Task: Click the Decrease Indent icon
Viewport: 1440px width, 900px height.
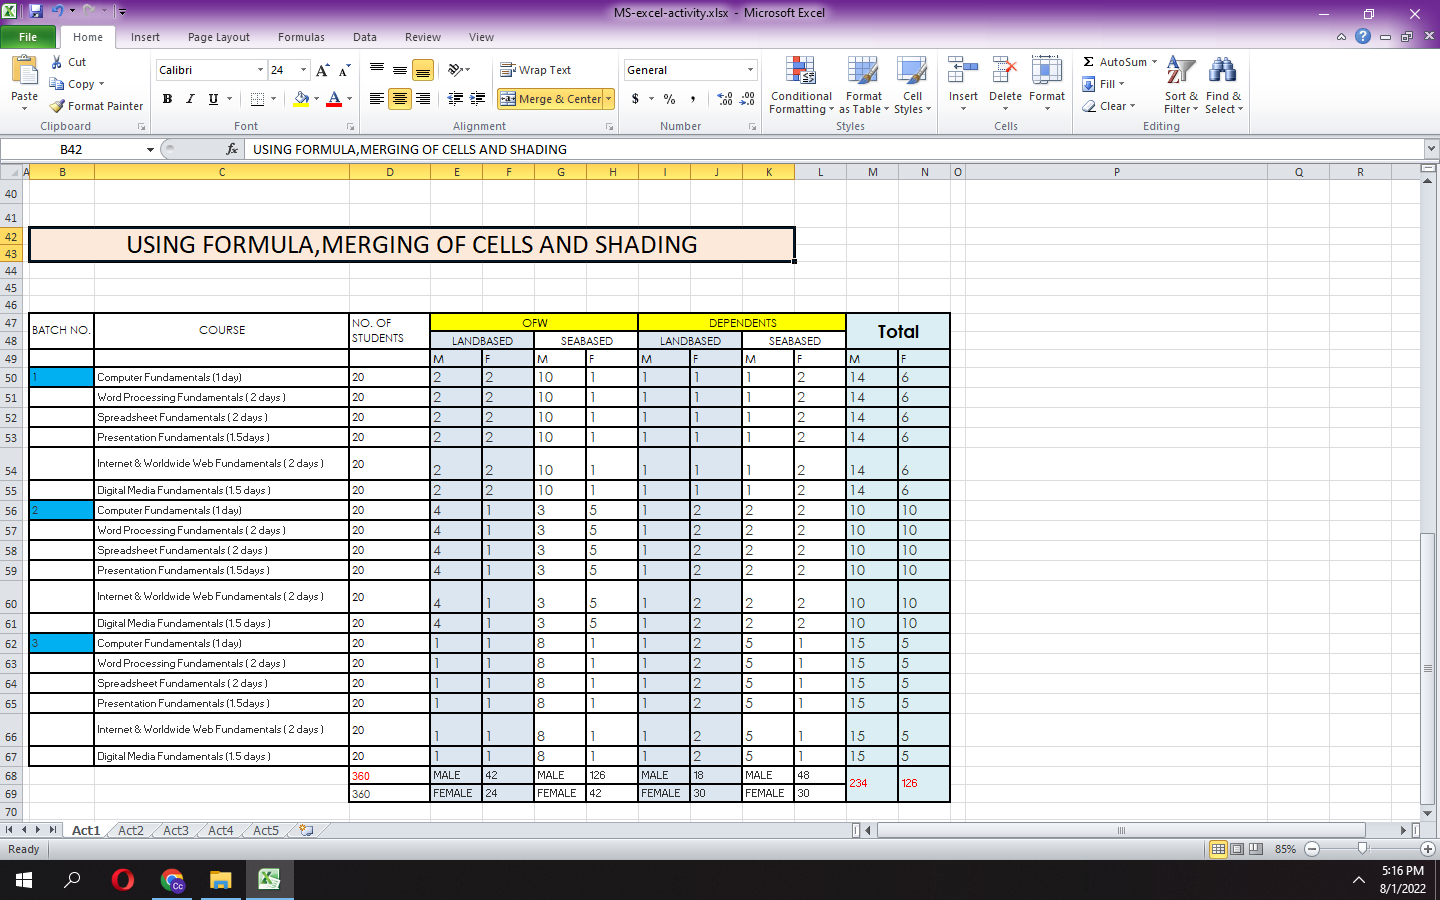Action: [x=455, y=99]
